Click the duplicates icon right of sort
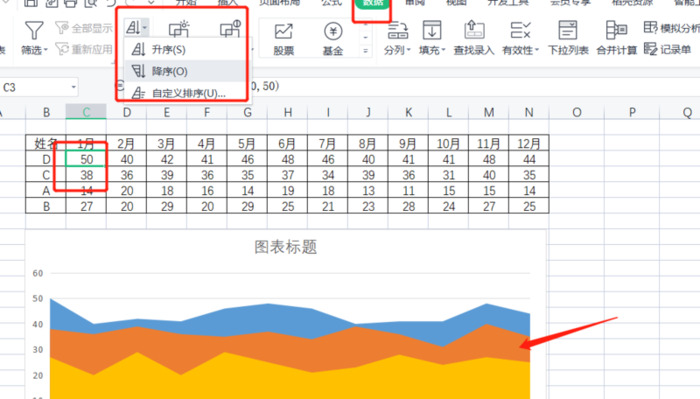 click(179, 29)
